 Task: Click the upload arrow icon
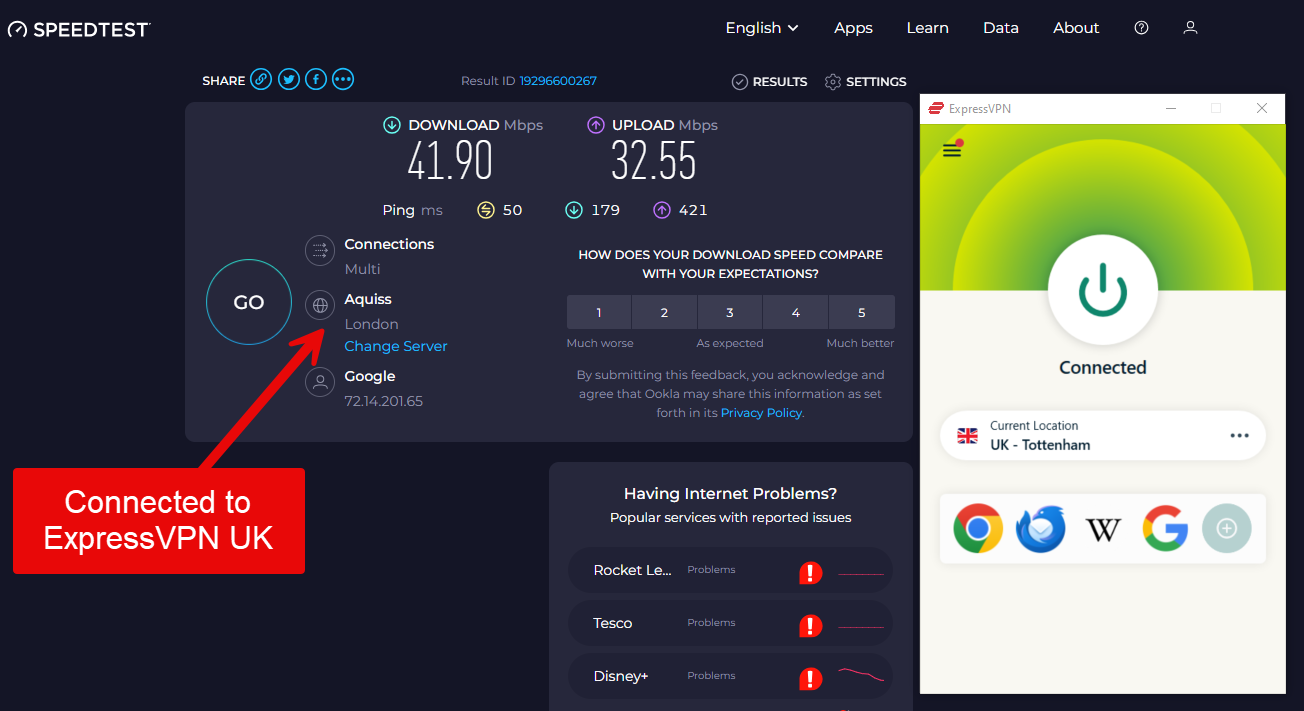(596, 125)
